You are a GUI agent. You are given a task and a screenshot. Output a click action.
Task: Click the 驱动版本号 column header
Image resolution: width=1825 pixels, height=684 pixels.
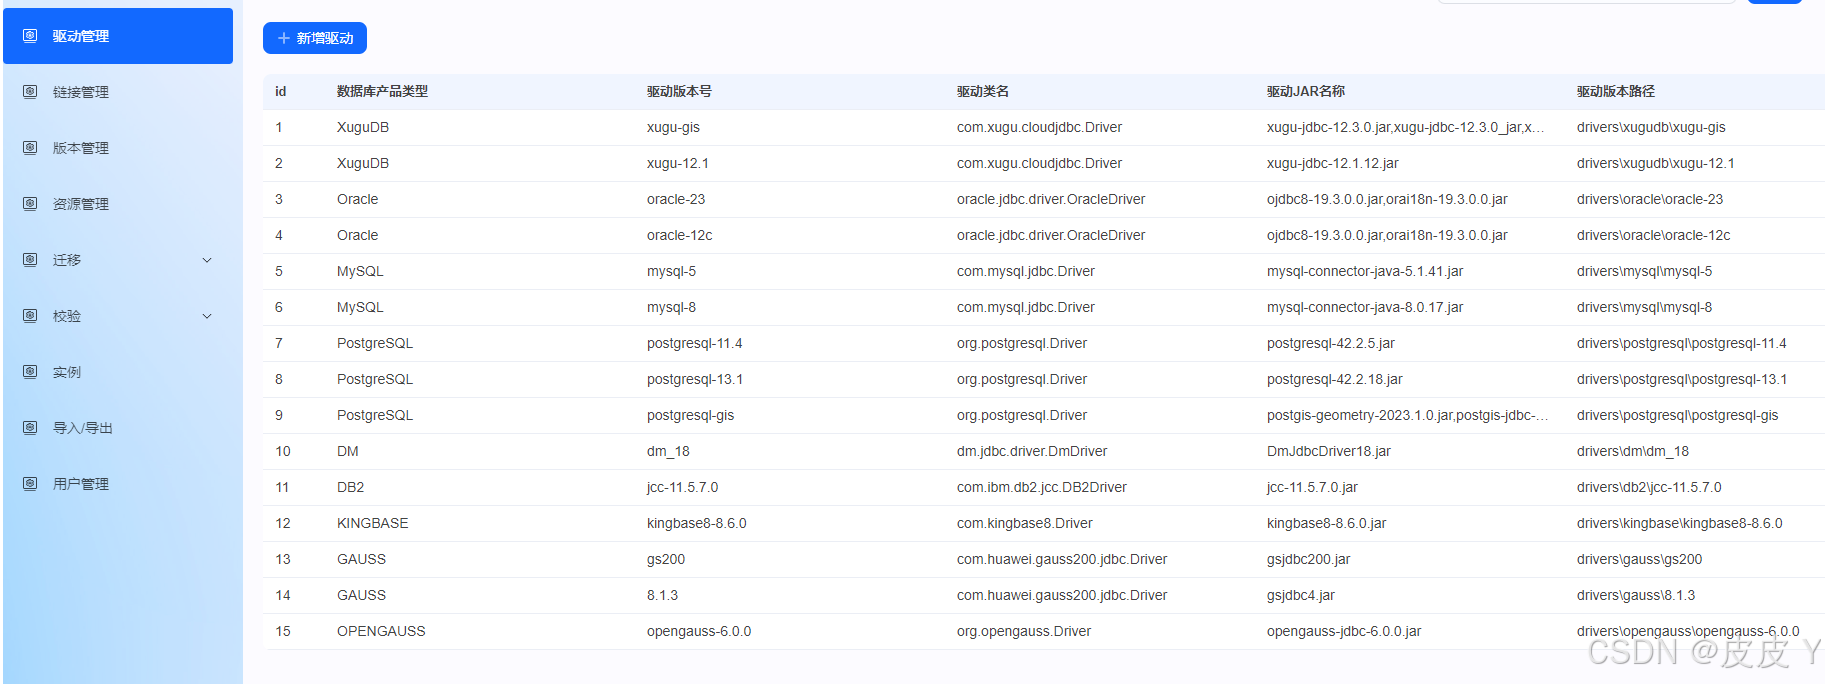tap(679, 91)
